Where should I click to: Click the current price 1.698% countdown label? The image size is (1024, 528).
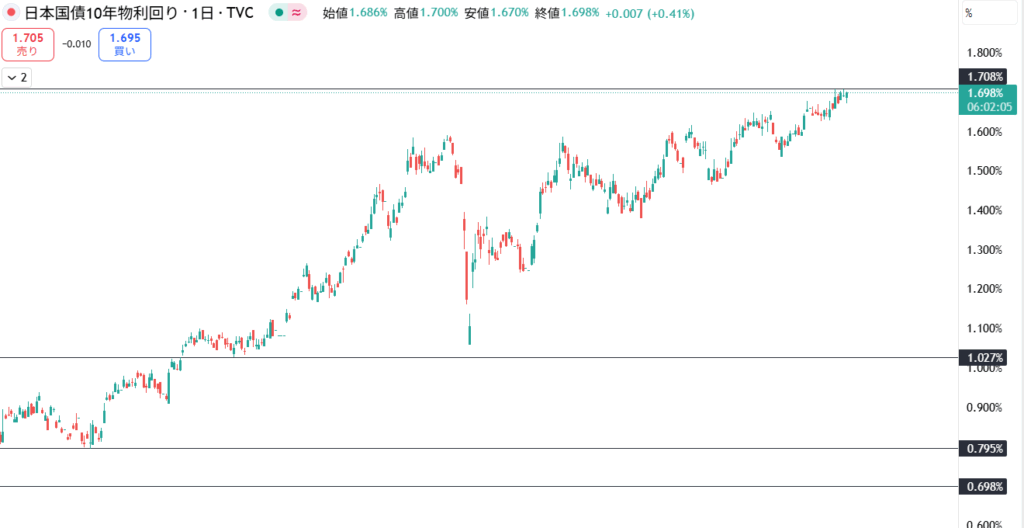[985, 99]
